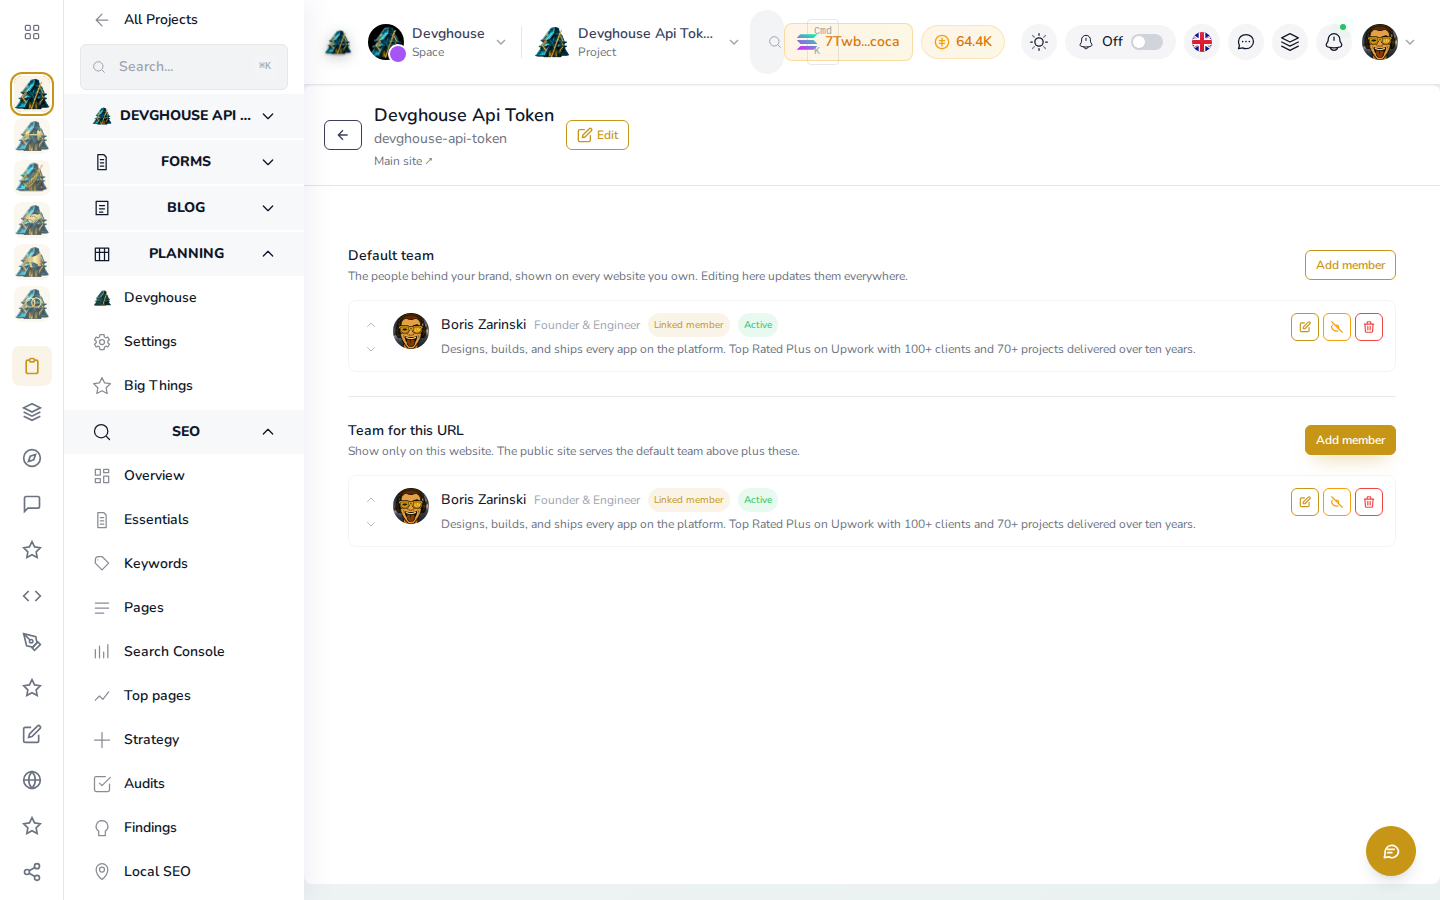Hide Boris Zarinski in Team for this URL

(1337, 502)
